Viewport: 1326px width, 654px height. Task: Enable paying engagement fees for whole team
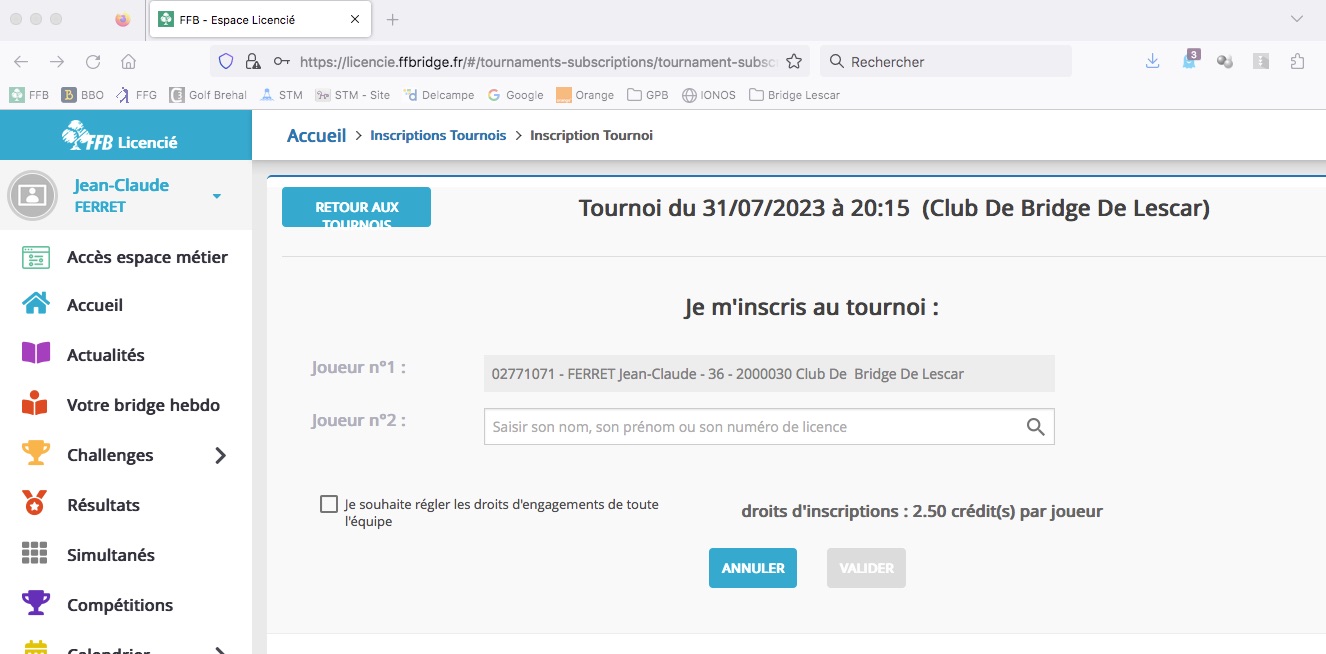pyautogui.click(x=329, y=504)
